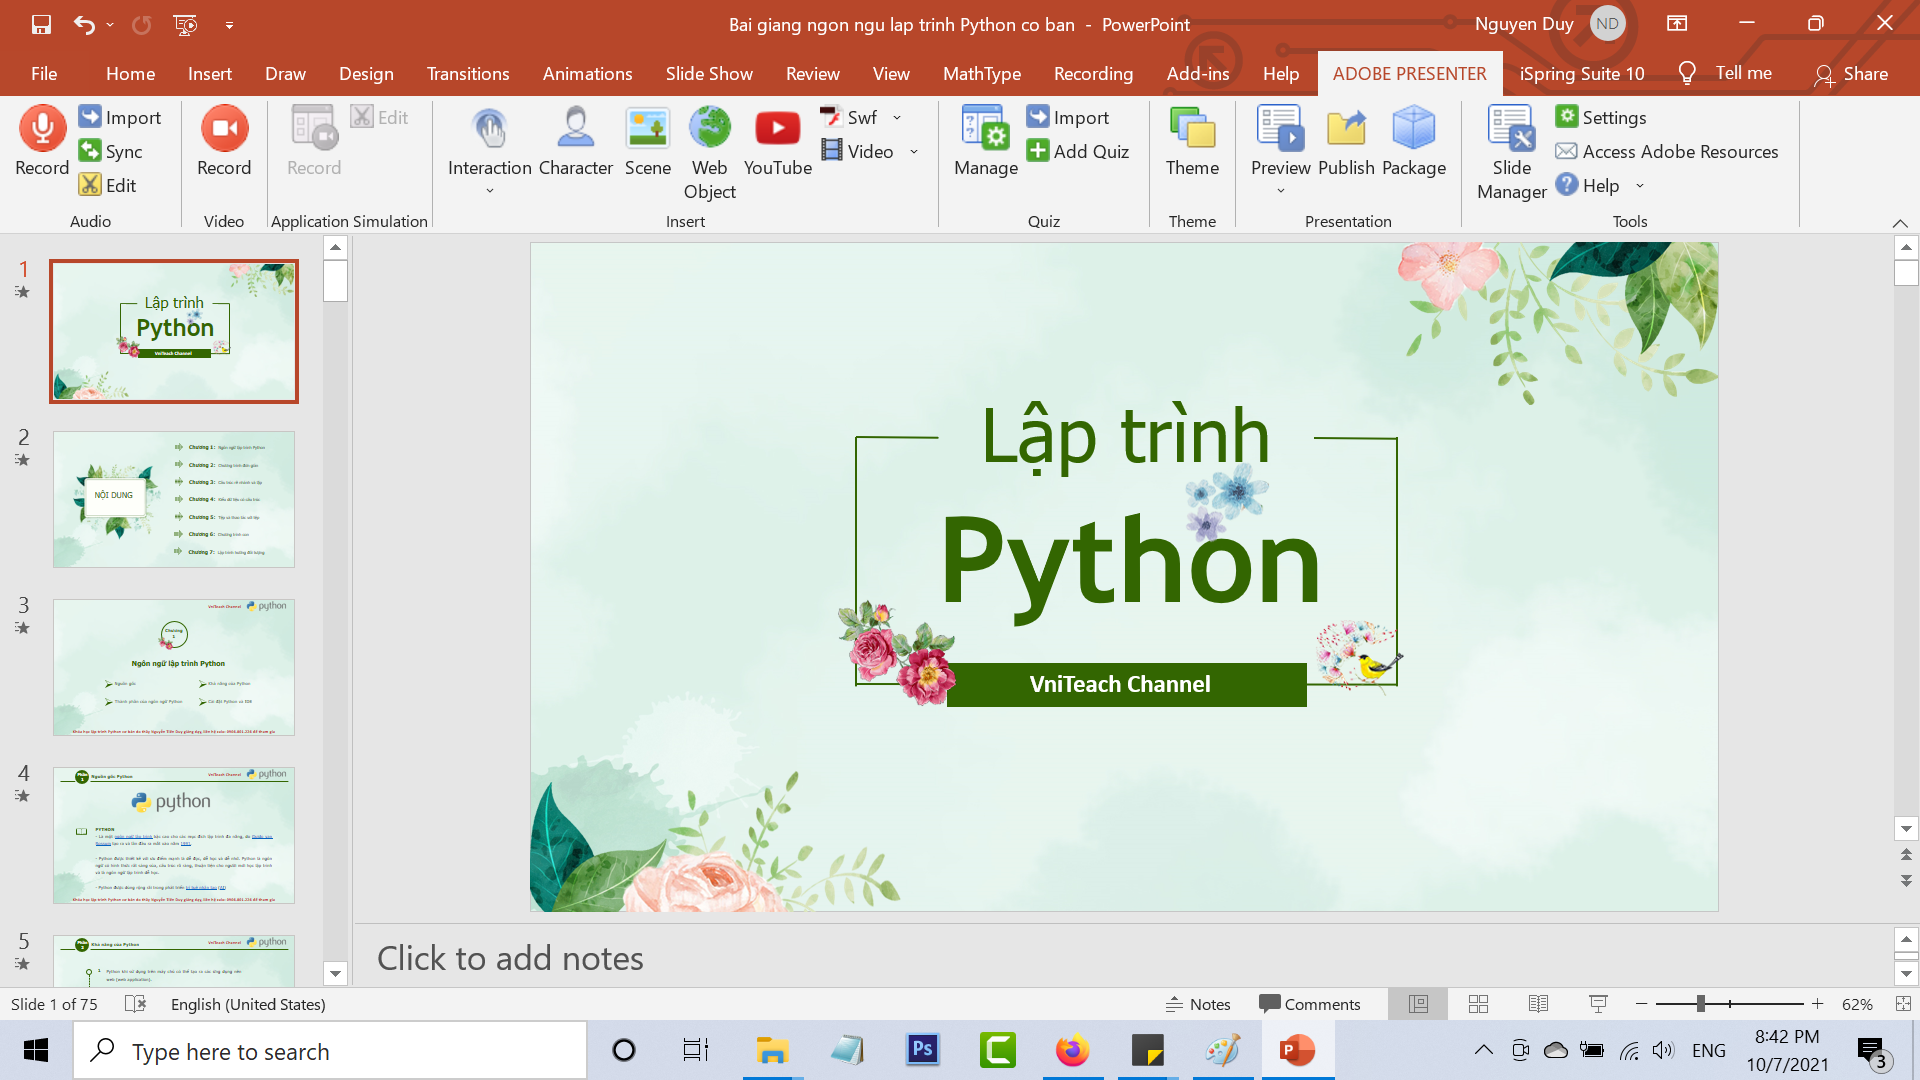The image size is (1920, 1080).
Task: Switch to the iSpring Suite 10 tab
Action: 1580,73
